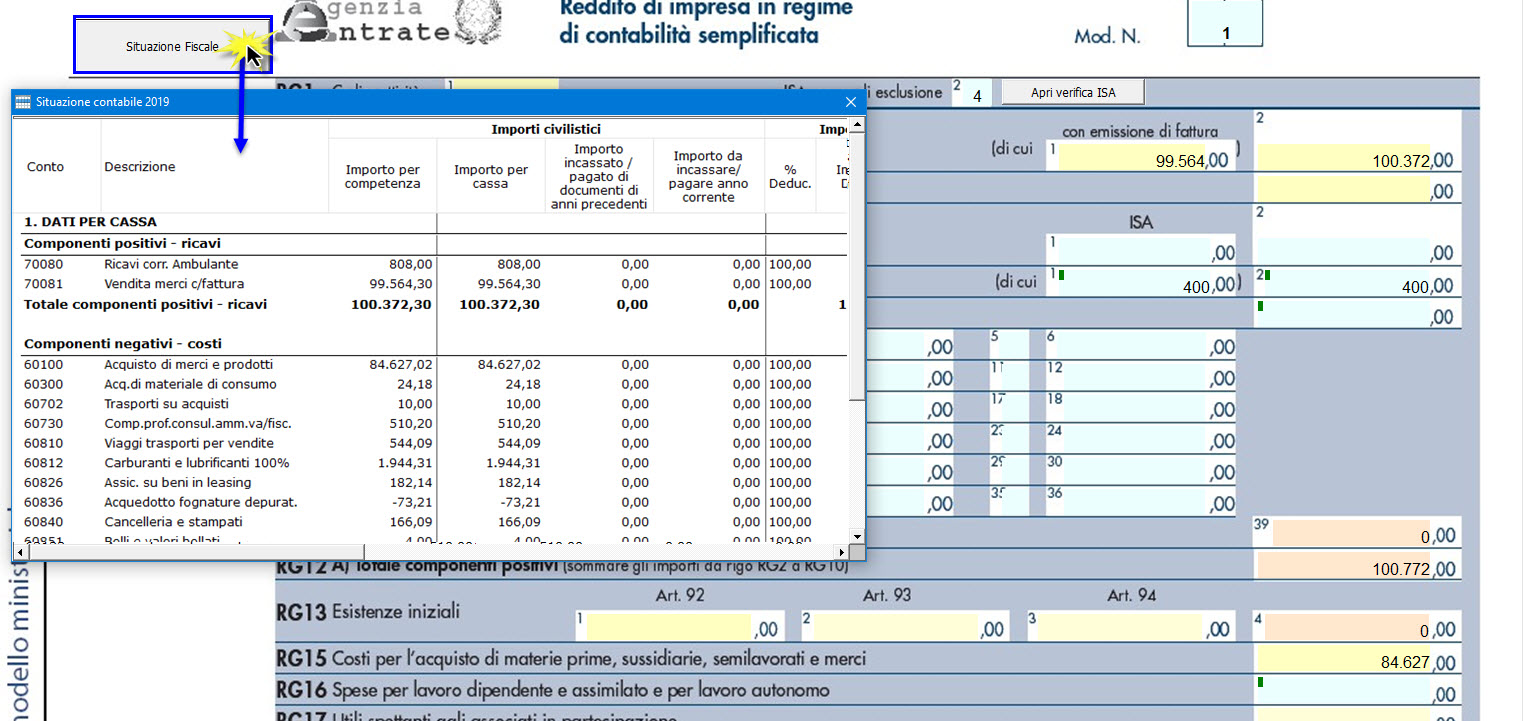Click the popup's vertical scrollbar down arrow
1524x721 pixels.
(x=857, y=535)
